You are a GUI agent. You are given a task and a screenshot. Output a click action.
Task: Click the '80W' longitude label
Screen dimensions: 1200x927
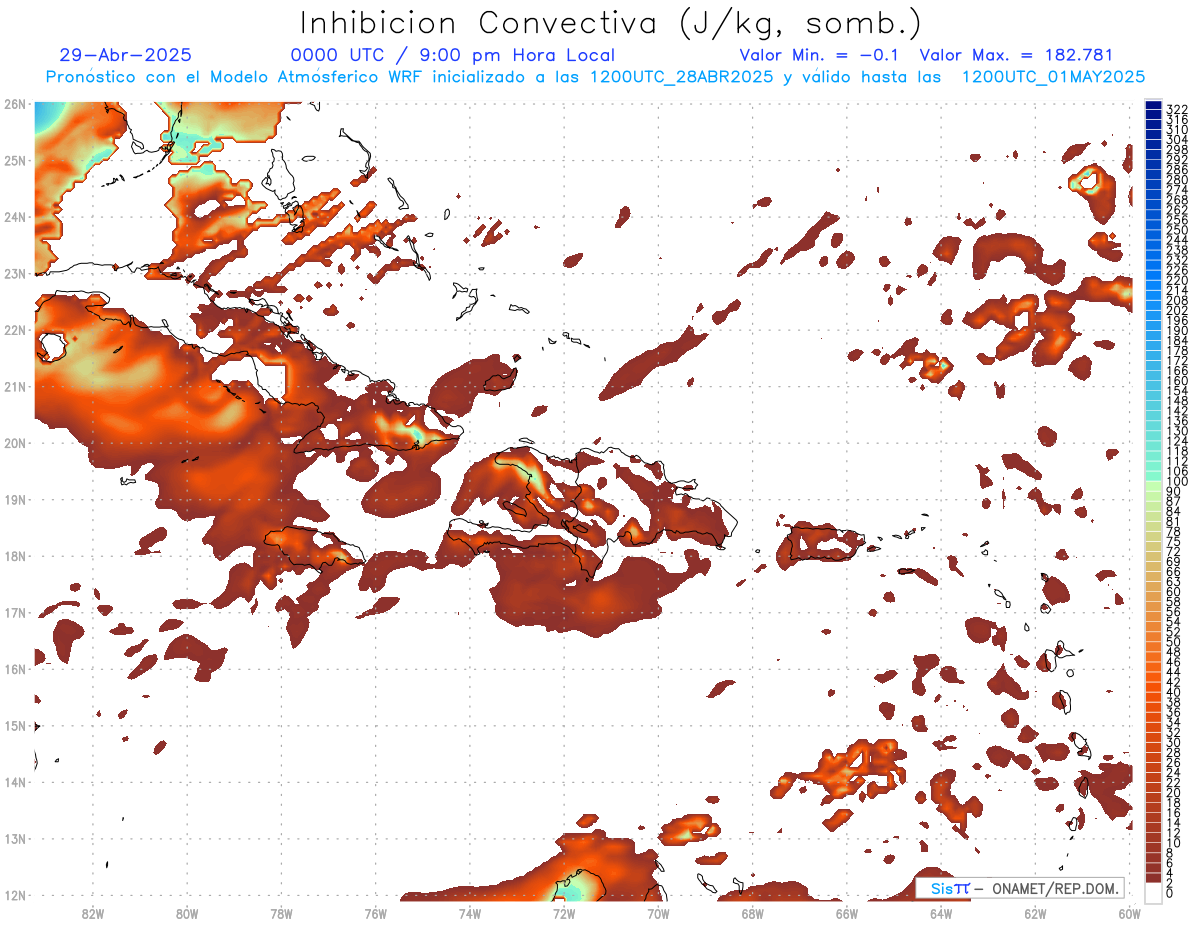(187, 914)
